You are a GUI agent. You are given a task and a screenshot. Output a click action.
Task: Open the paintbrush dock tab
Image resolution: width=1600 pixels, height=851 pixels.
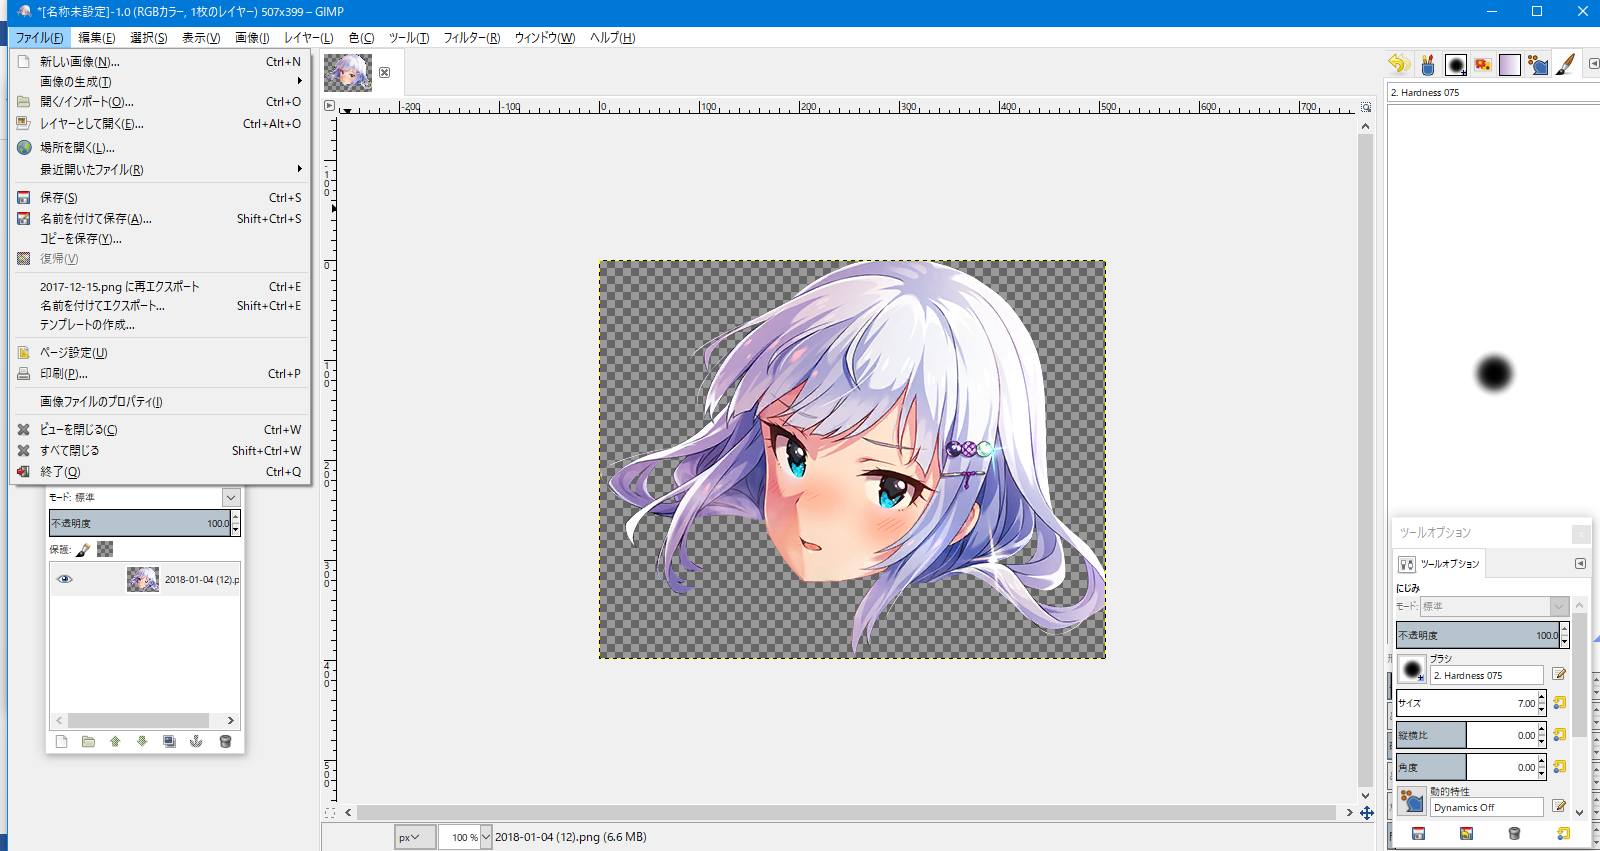pyautogui.click(x=1566, y=64)
